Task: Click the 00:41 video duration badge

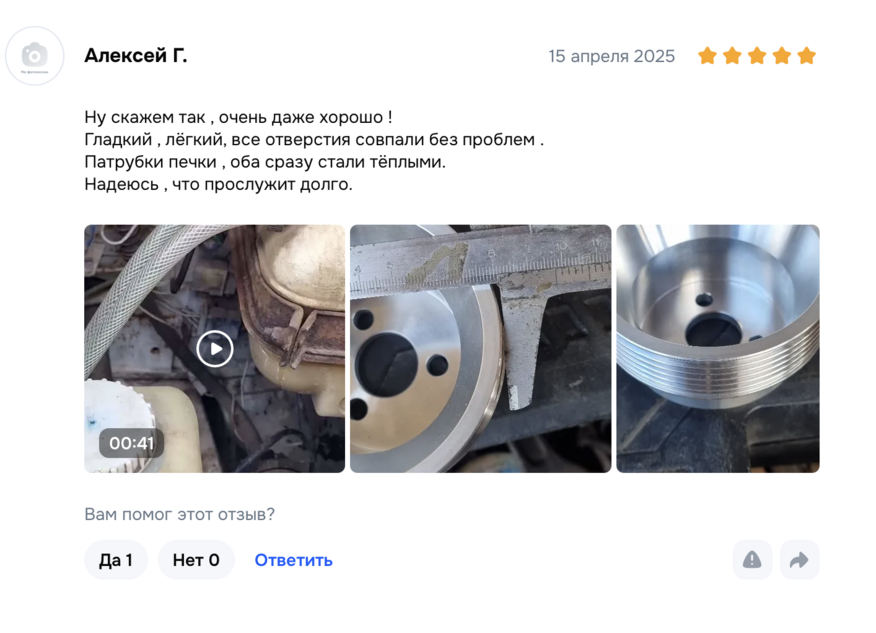Action: pos(131,443)
